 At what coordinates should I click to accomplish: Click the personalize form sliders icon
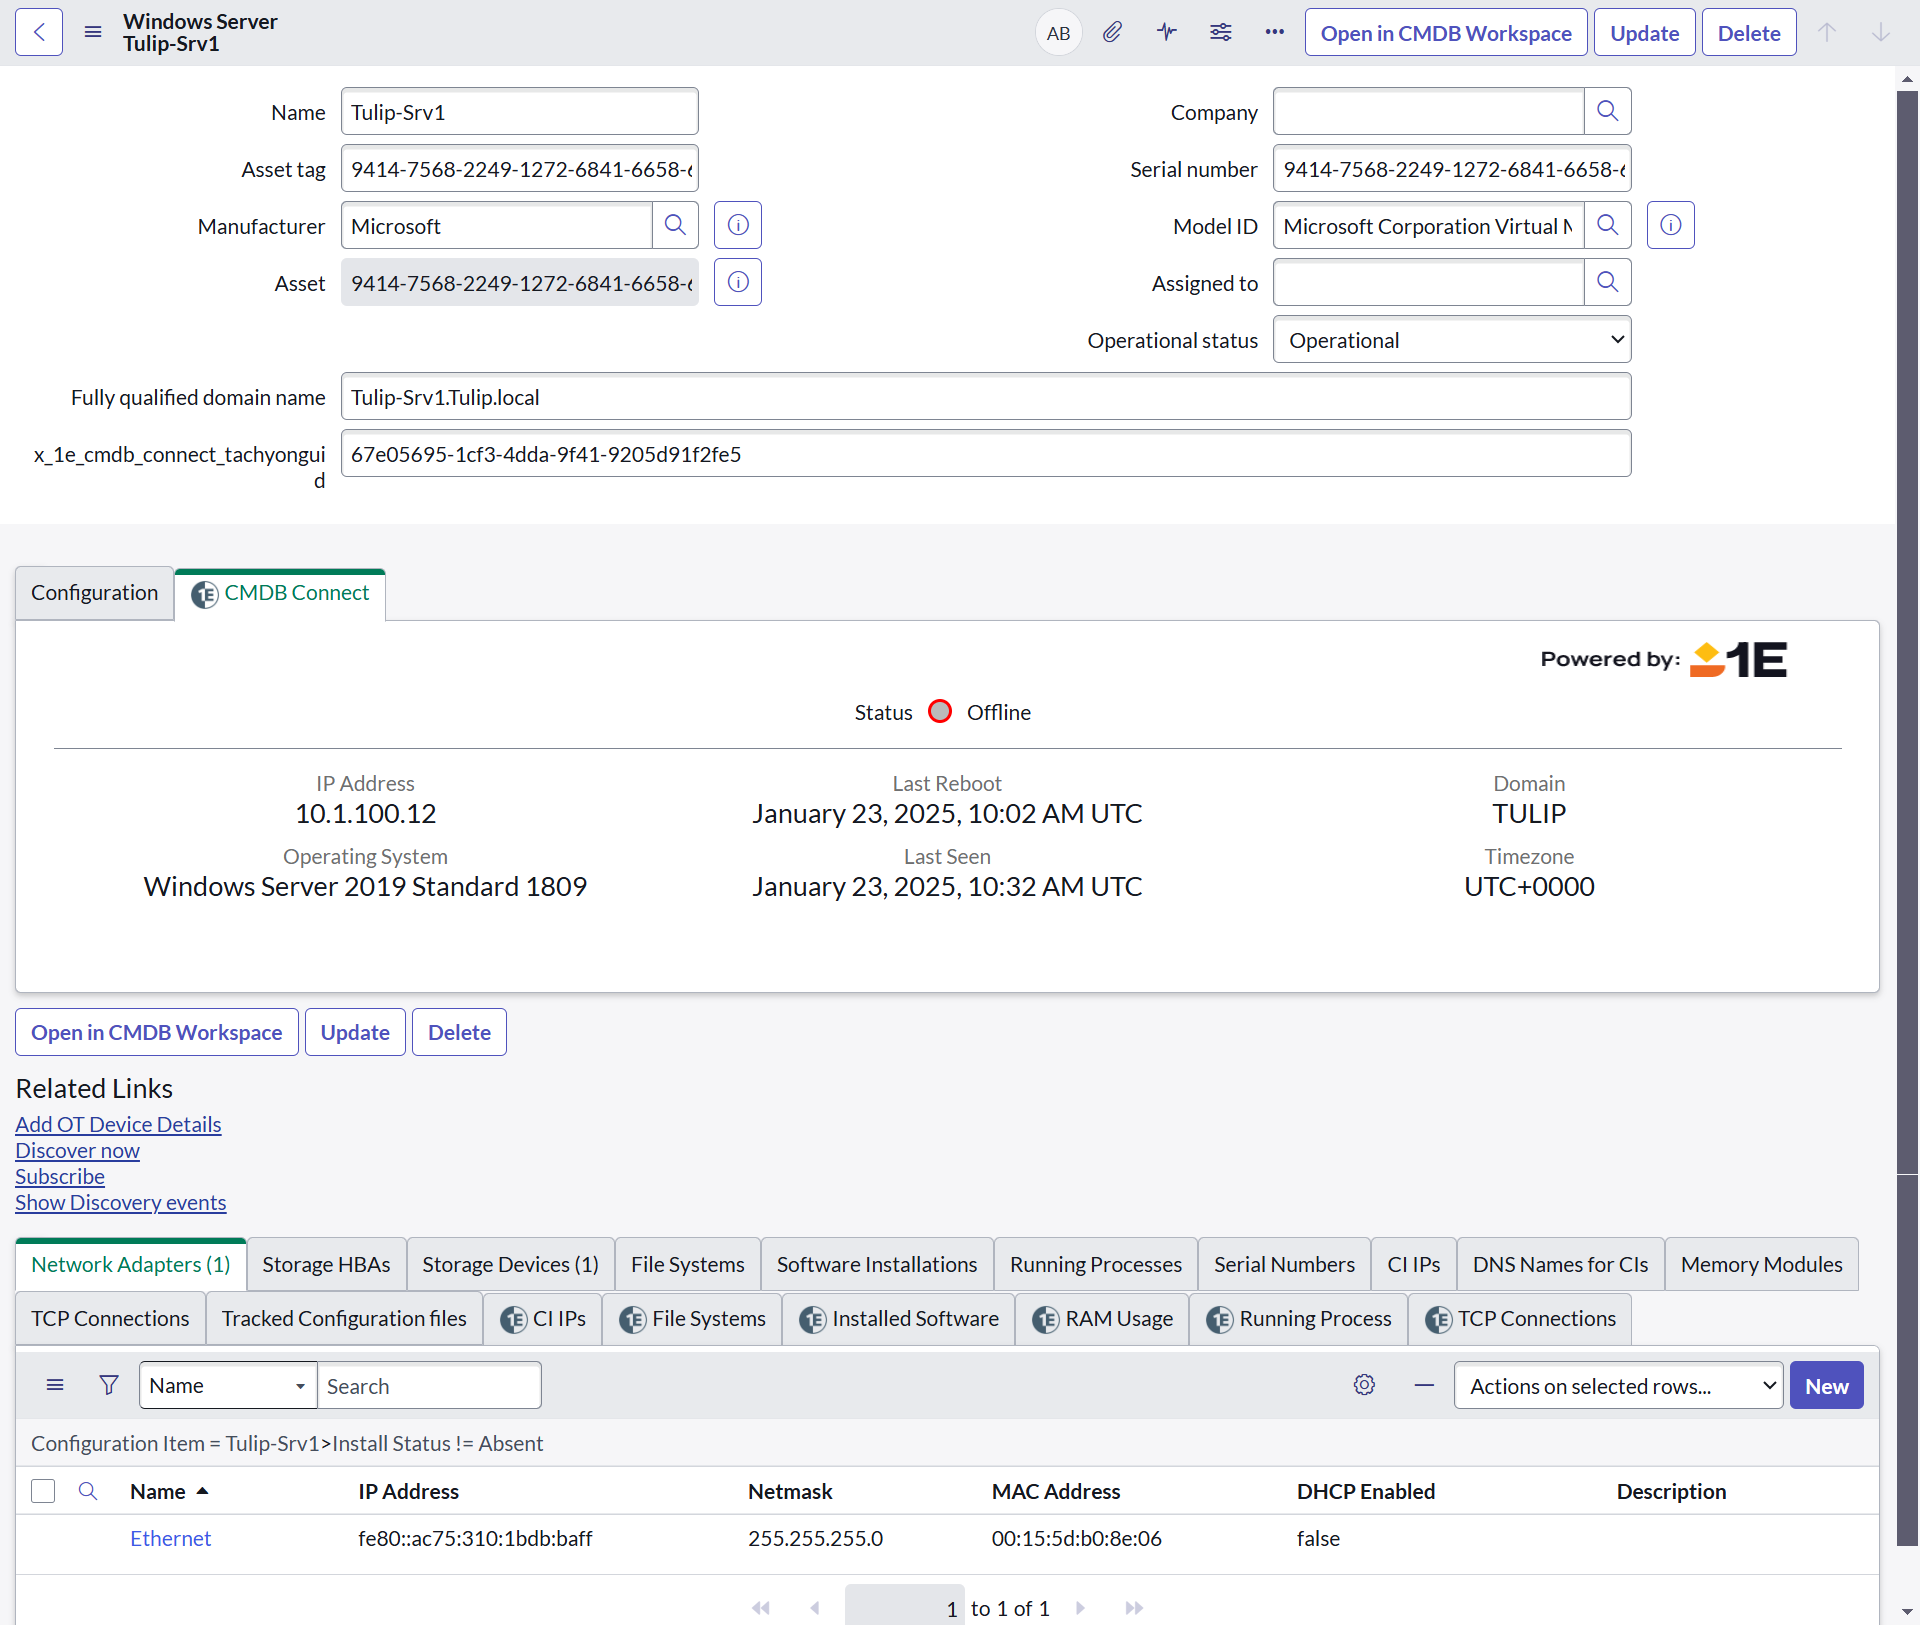1220,32
